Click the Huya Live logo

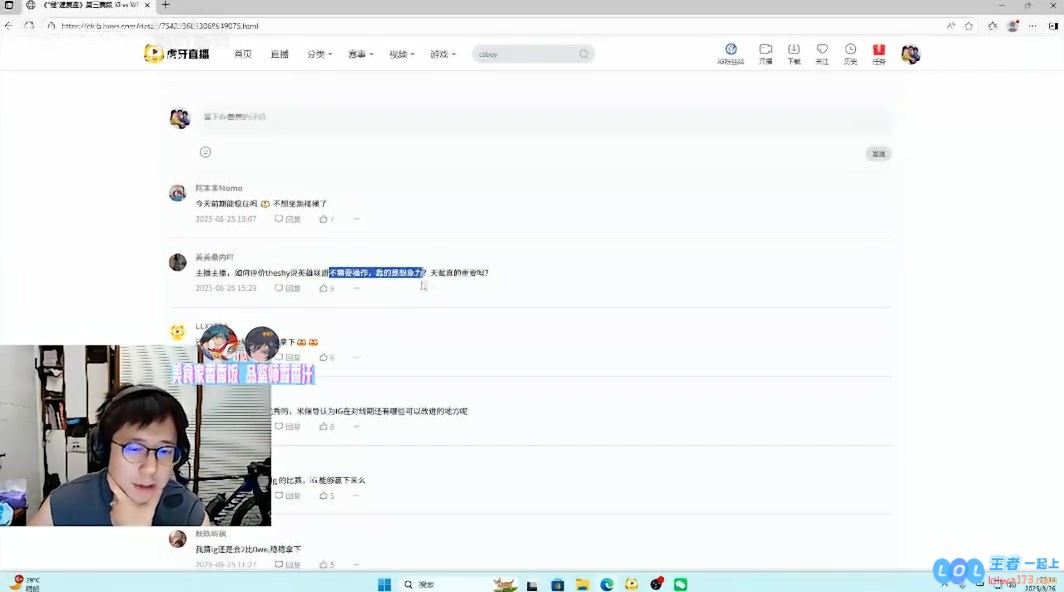coord(176,54)
